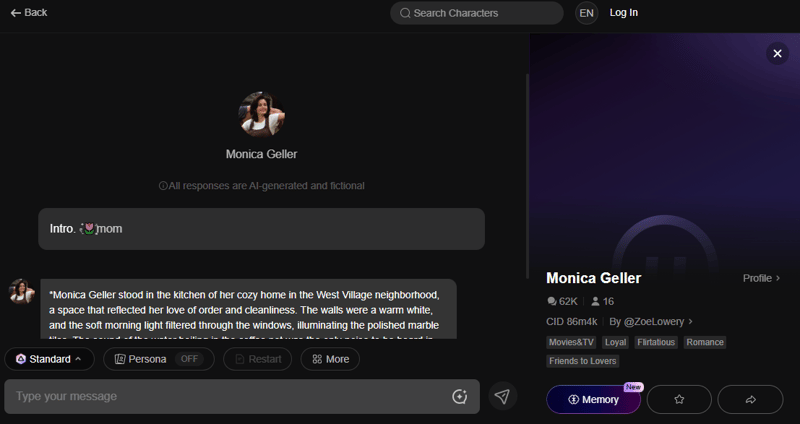
Task: Open the EN language selector
Action: point(586,13)
